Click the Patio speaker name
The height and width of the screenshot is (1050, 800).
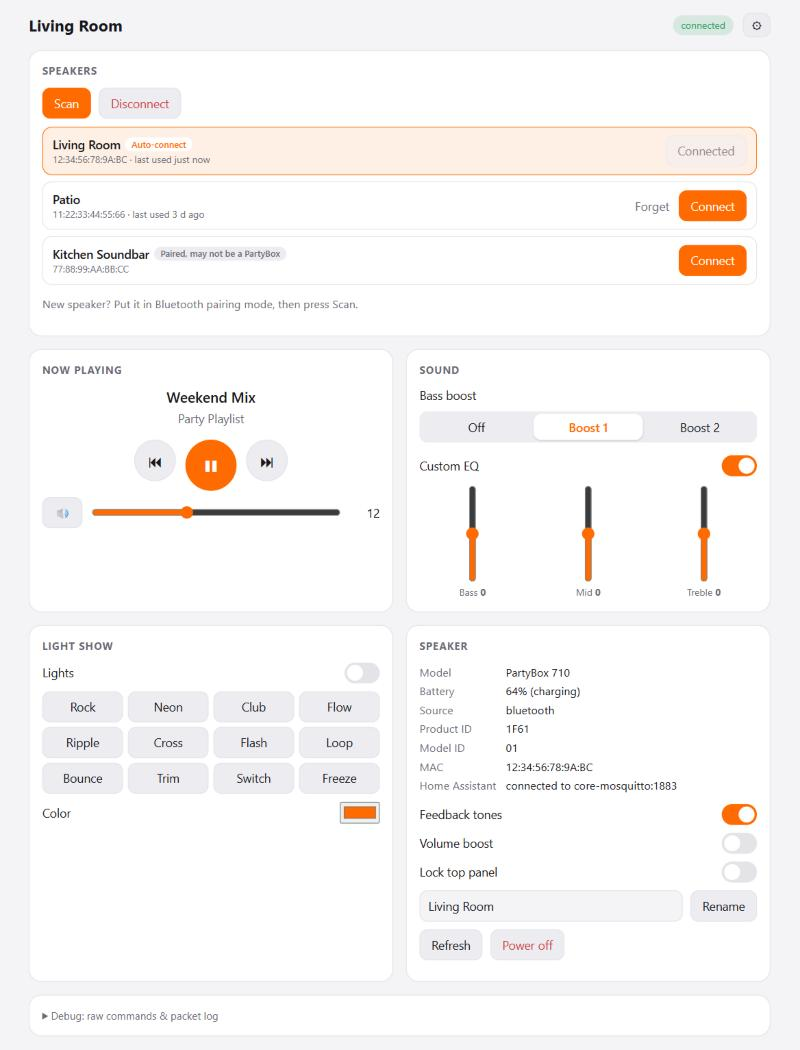66,200
